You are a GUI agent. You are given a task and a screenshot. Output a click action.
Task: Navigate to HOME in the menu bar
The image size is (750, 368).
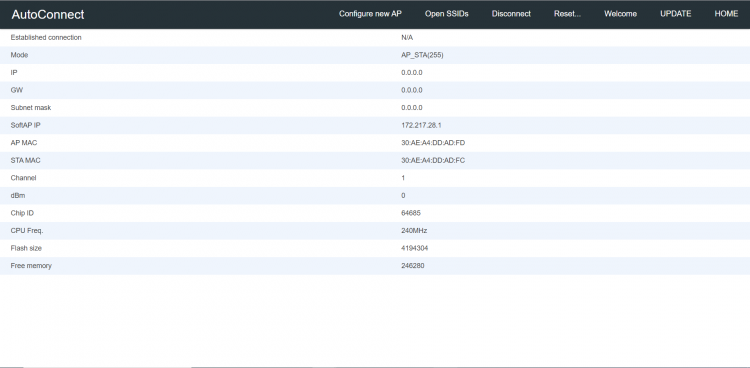[726, 14]
